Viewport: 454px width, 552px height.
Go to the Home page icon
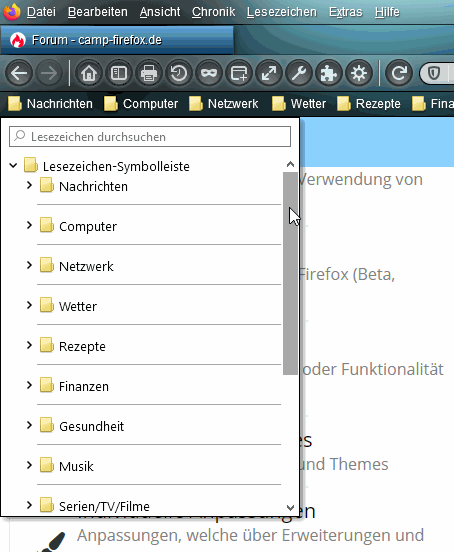(89, 73)
